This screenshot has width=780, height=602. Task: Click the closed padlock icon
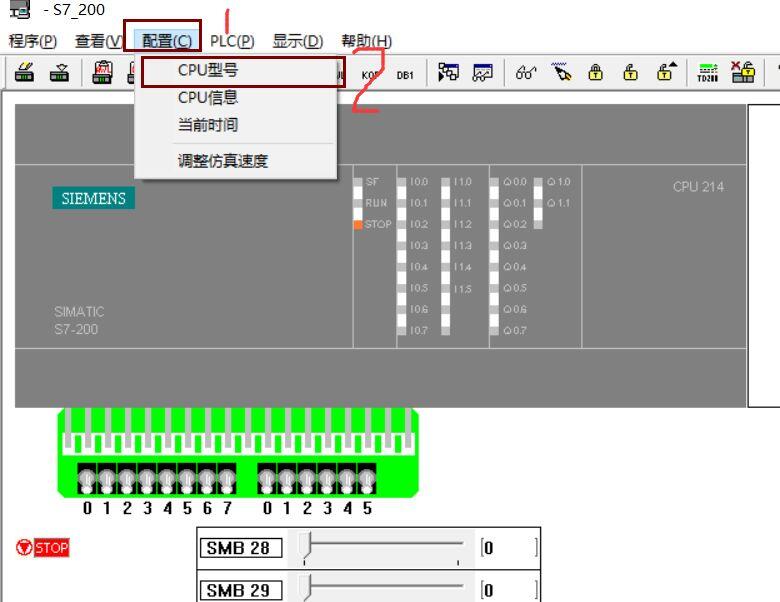(595, 73)
